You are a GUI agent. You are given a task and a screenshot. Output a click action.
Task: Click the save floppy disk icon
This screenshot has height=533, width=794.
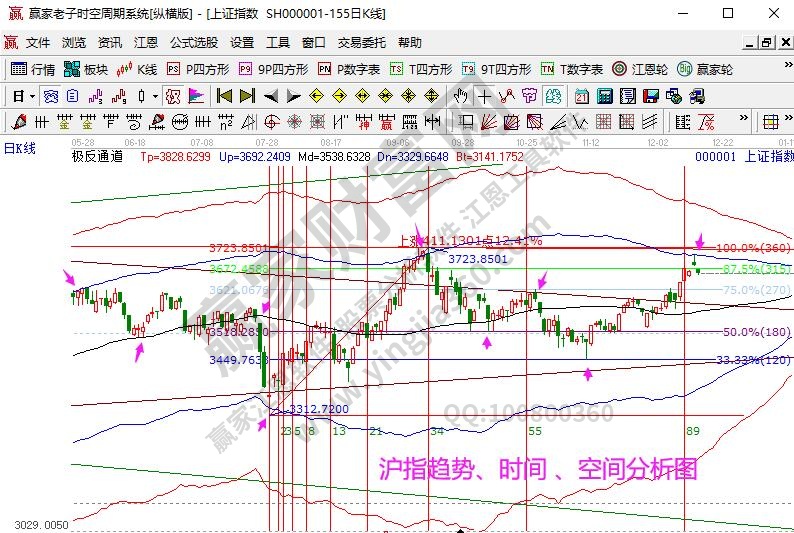(x=651, y=96)
